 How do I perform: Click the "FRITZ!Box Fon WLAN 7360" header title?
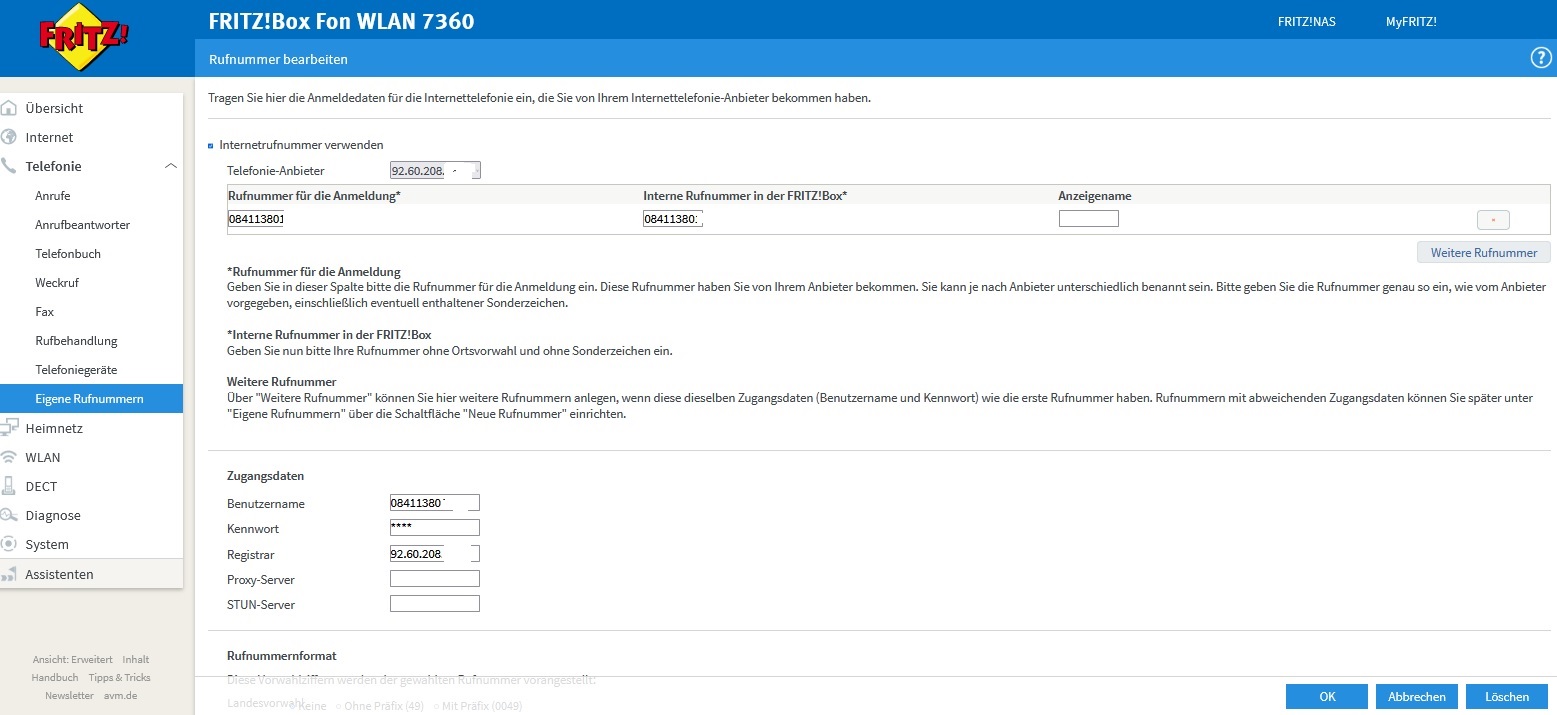pos(341,21)
